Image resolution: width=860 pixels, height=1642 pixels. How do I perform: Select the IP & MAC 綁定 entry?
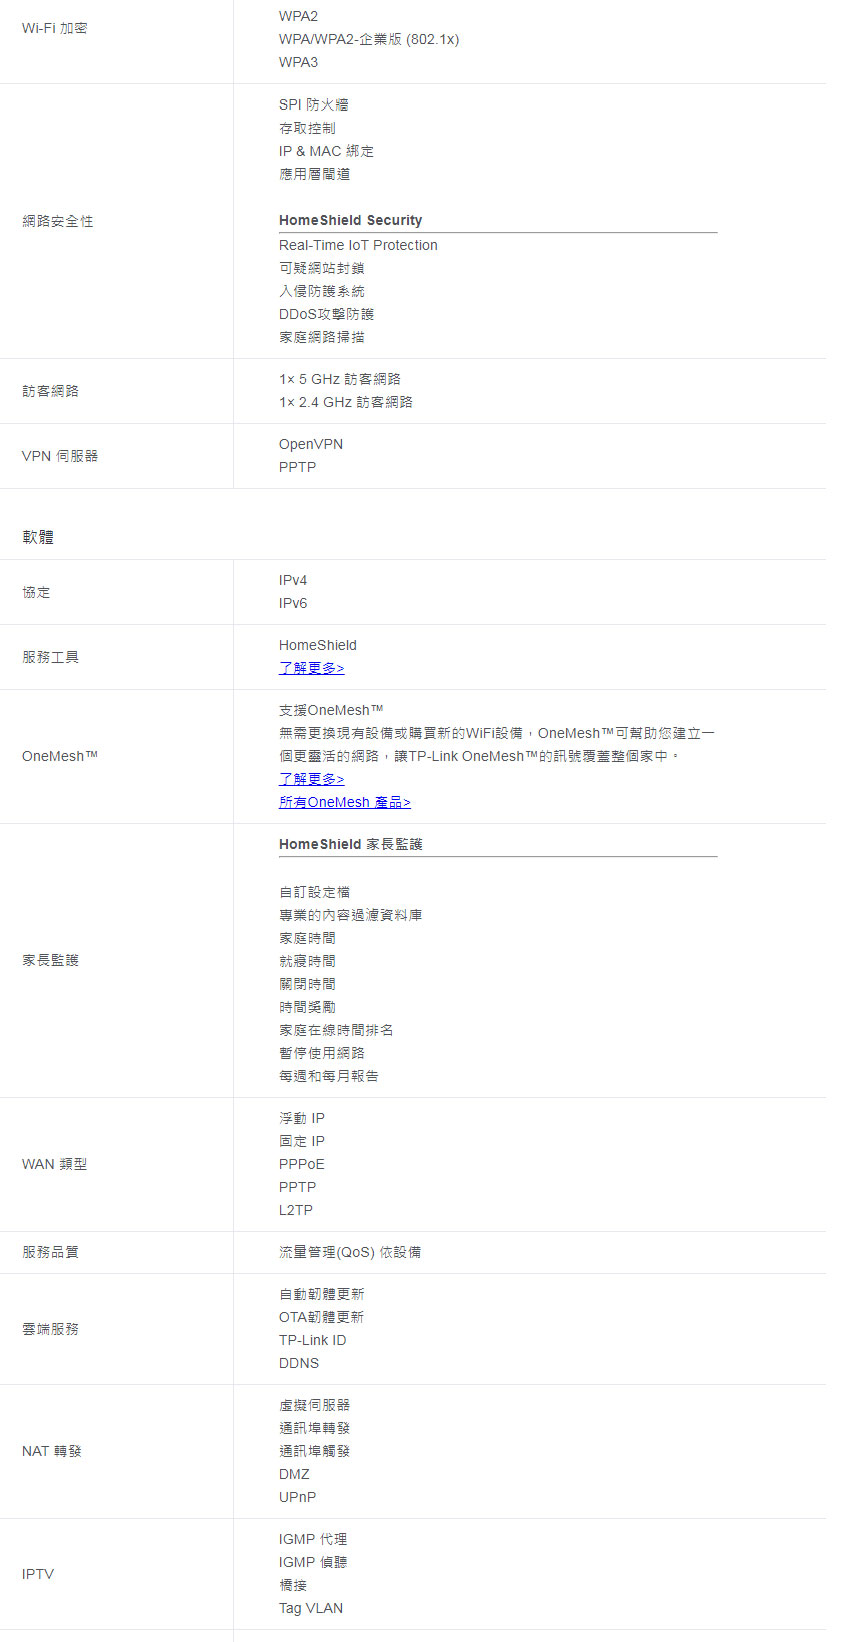[x=326, y=151]
